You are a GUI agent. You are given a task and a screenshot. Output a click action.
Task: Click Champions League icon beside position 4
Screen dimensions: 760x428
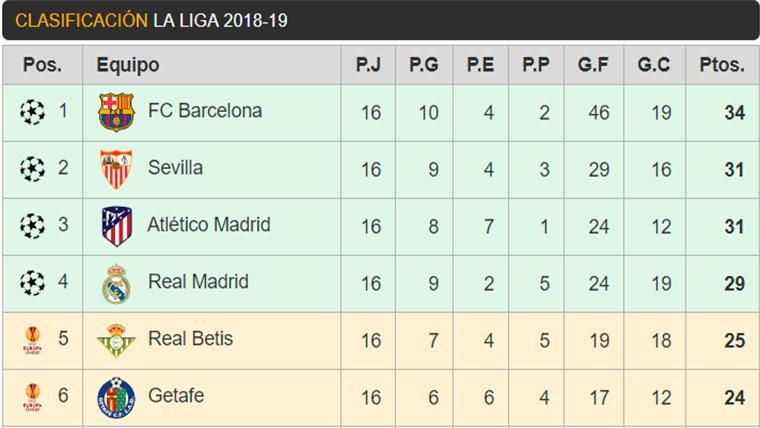[32, 283]
